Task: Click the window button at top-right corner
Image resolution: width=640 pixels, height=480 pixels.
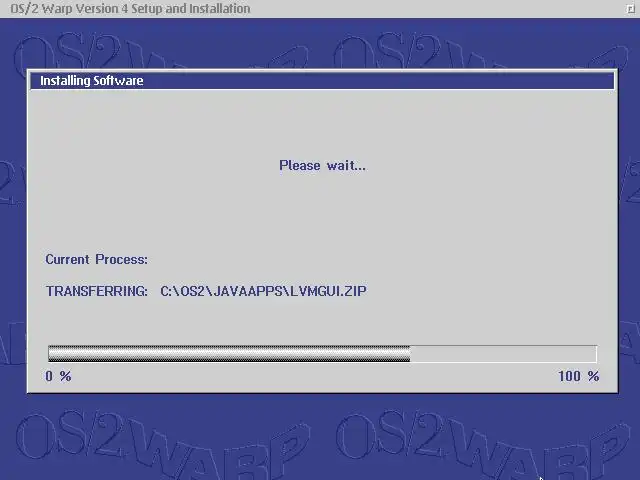Action: [631, 9]
